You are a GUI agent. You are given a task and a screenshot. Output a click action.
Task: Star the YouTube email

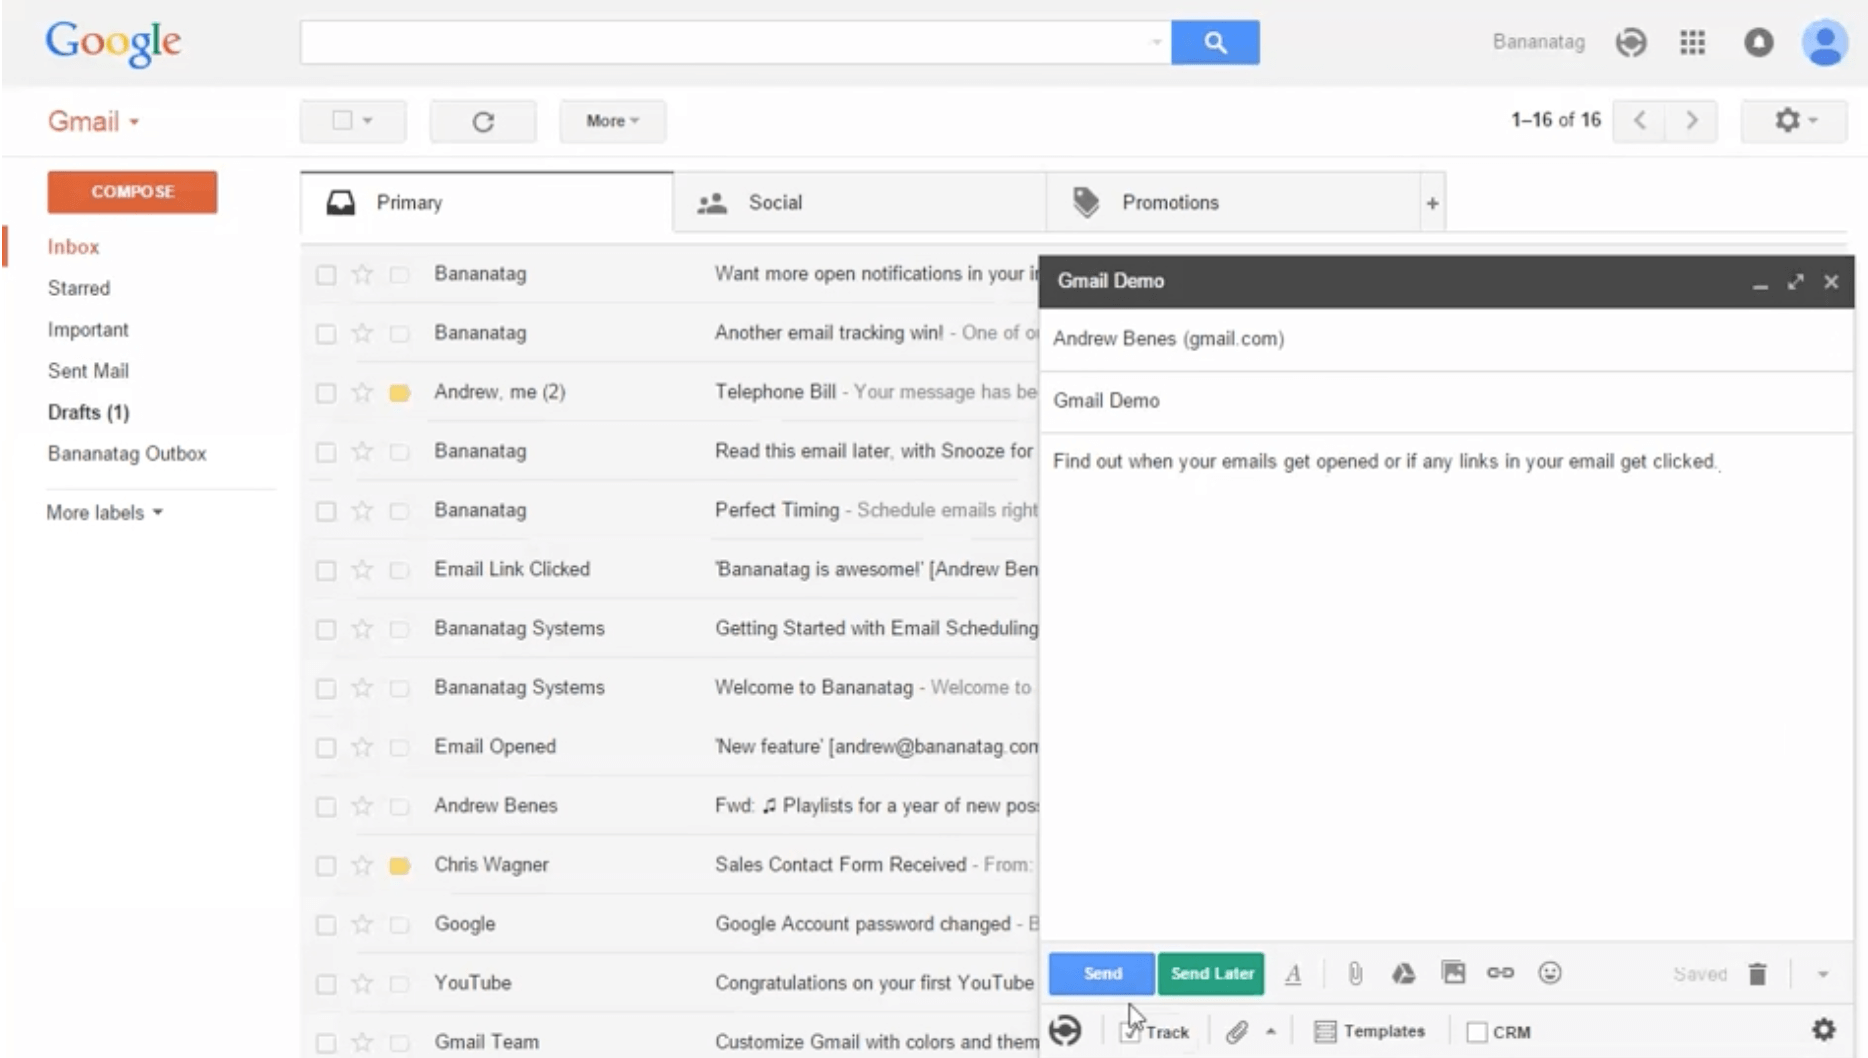[362, 983]
